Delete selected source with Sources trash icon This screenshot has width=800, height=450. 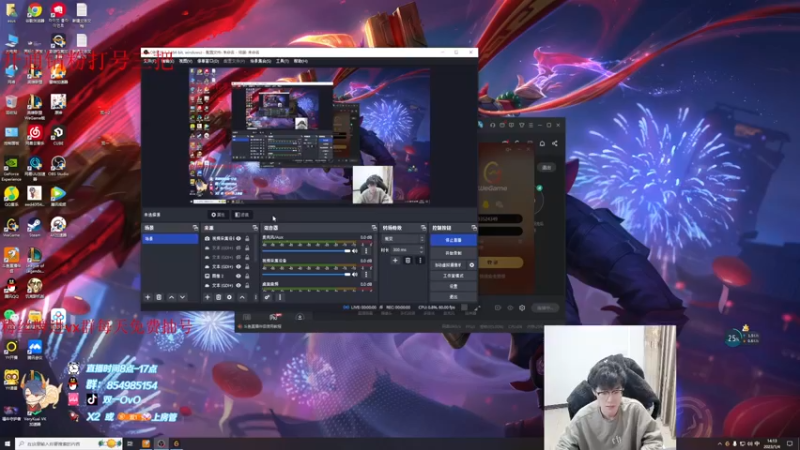pos(218,297)
